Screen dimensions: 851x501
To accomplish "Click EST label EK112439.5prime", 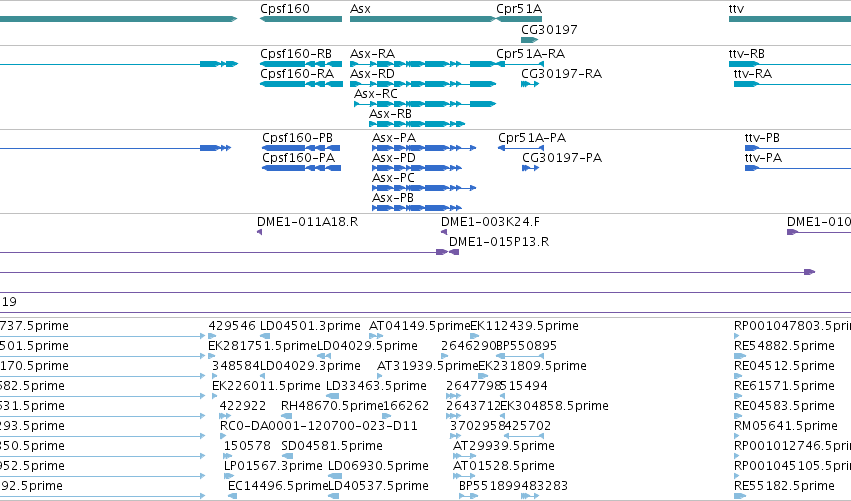I will tap(524, 326).
